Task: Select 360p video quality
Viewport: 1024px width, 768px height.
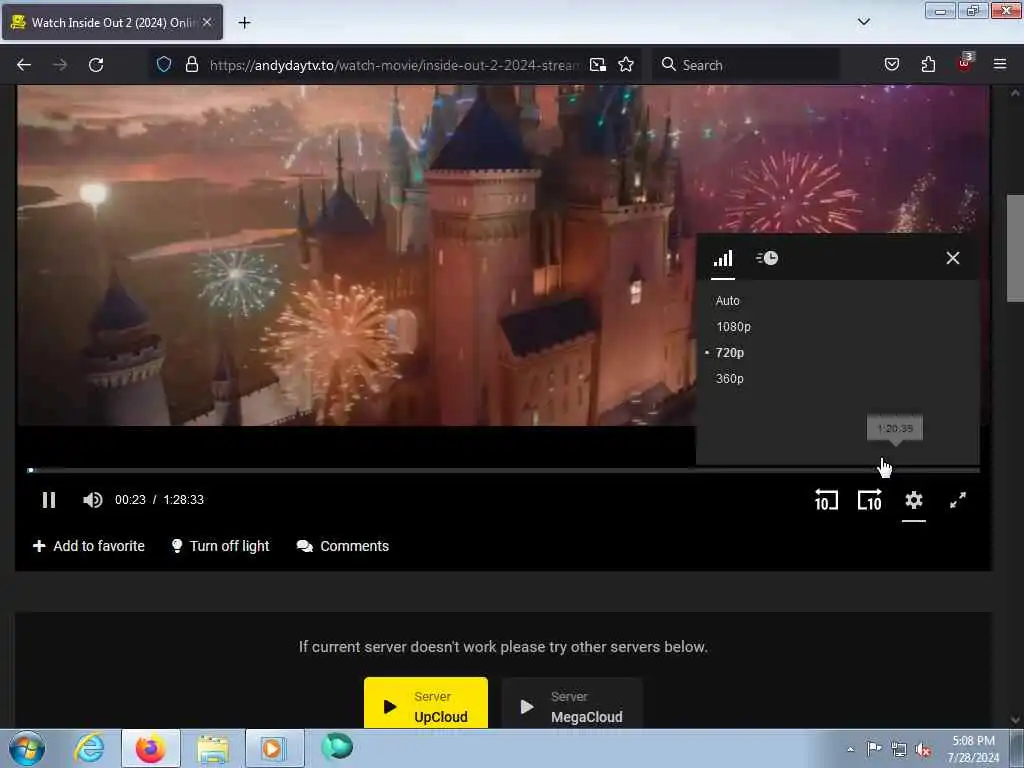Action: click(x=729, y=379)
